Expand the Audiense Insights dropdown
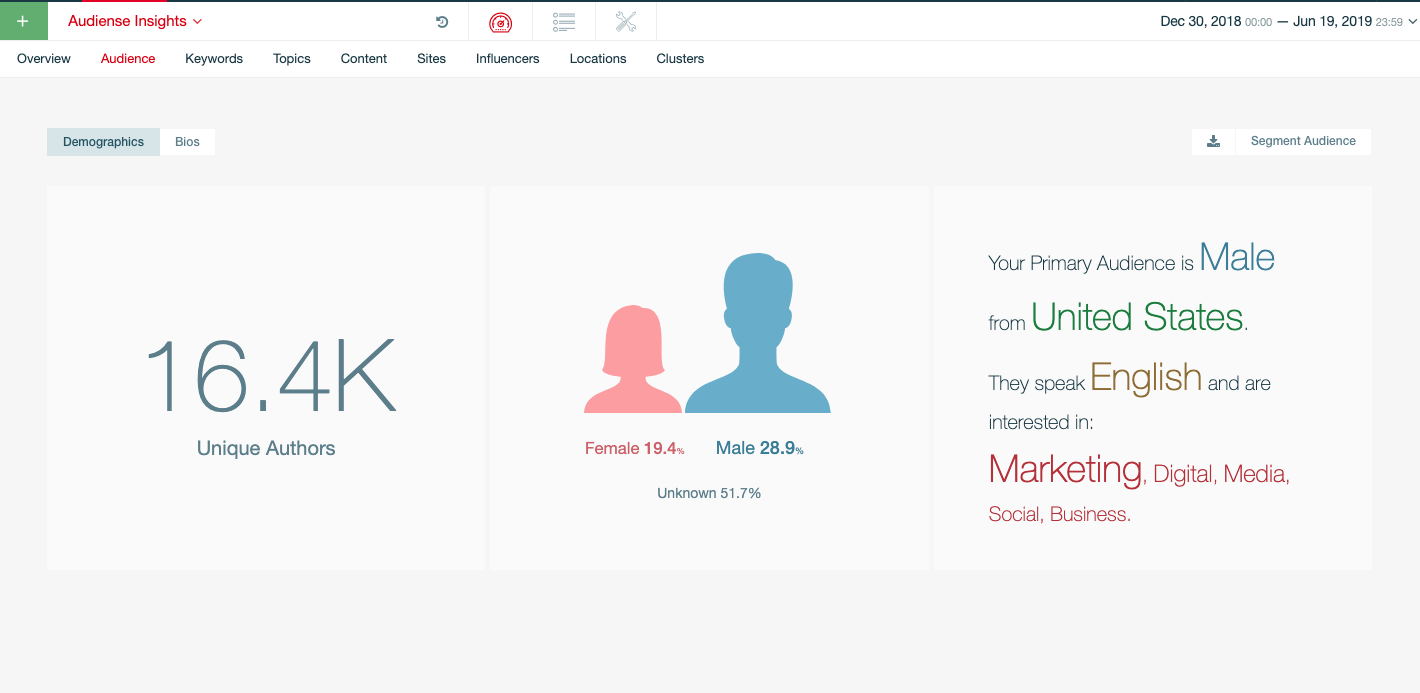1420x693 pixels. point(135,21)
